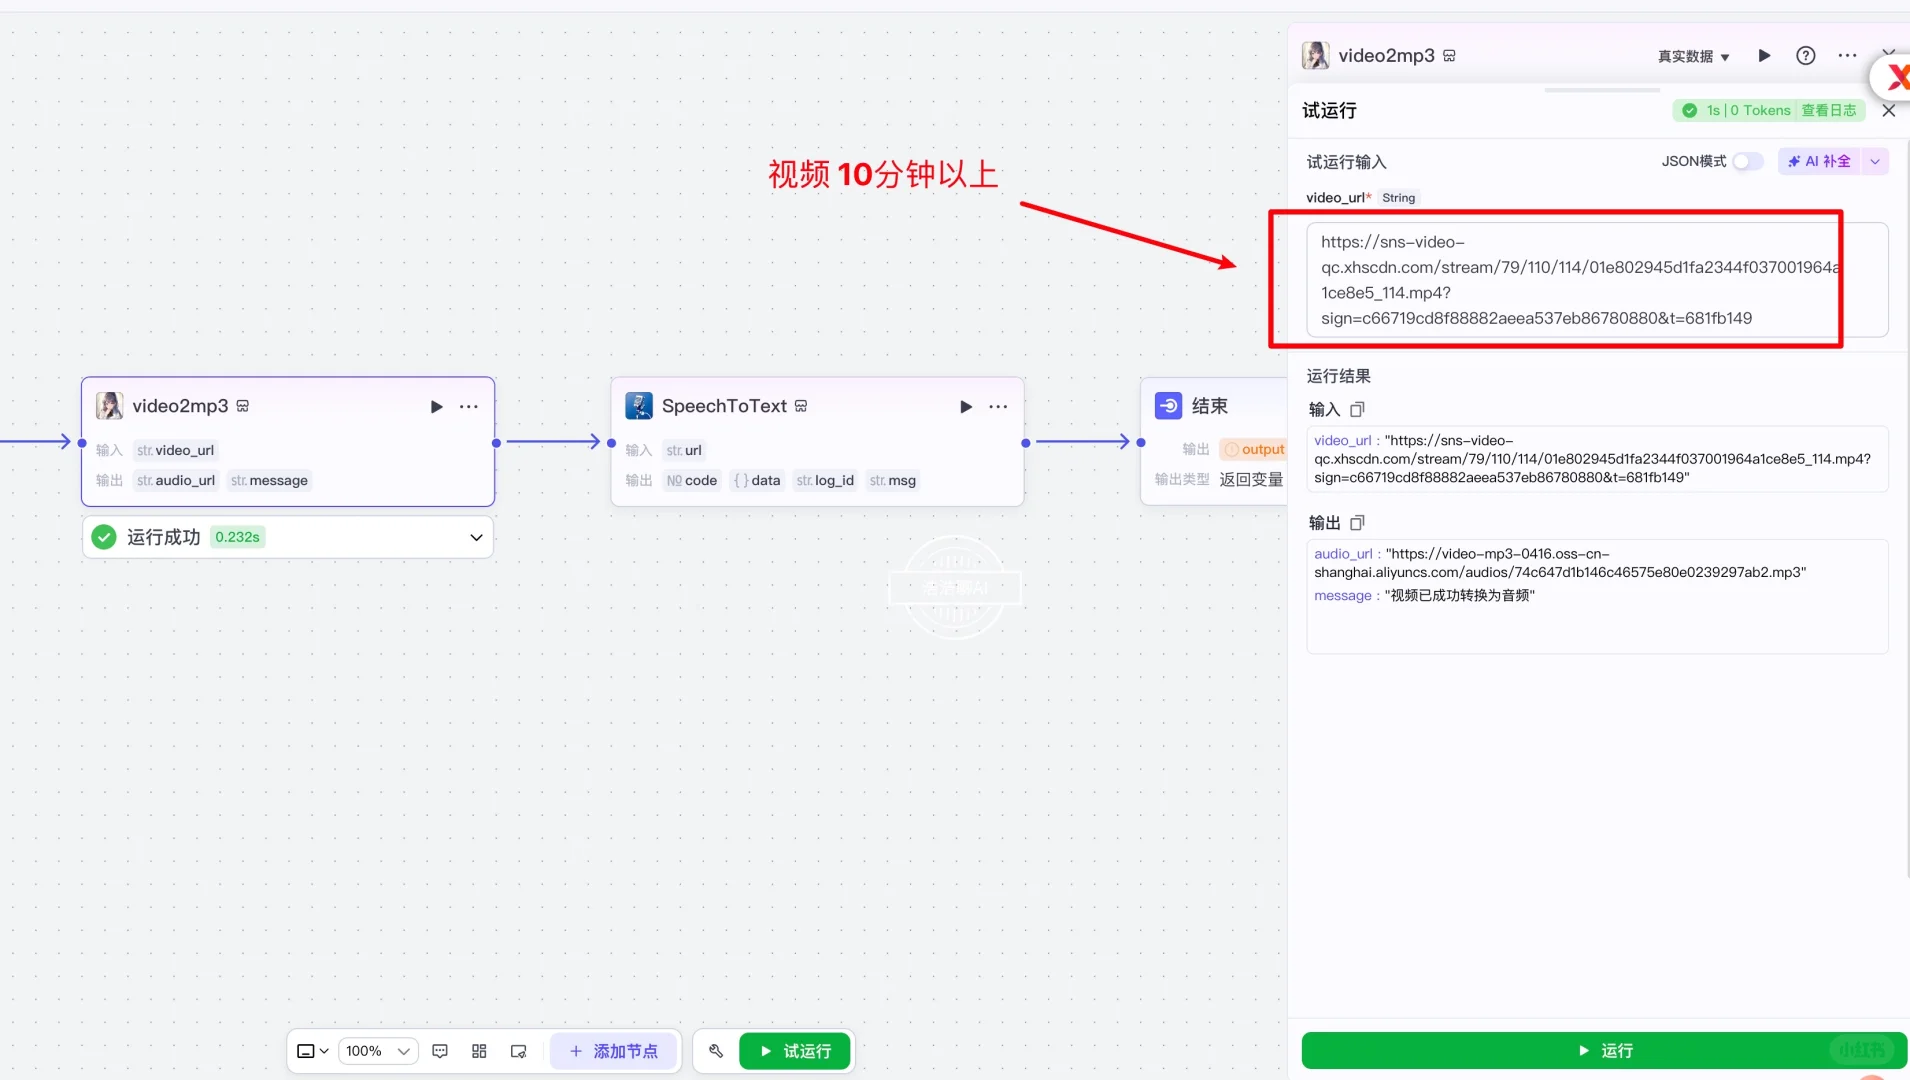This screenshot has width=1910, height=1080.
Task: Click the comment annotation icon in the bottom toolbar
Action: 439,1051
